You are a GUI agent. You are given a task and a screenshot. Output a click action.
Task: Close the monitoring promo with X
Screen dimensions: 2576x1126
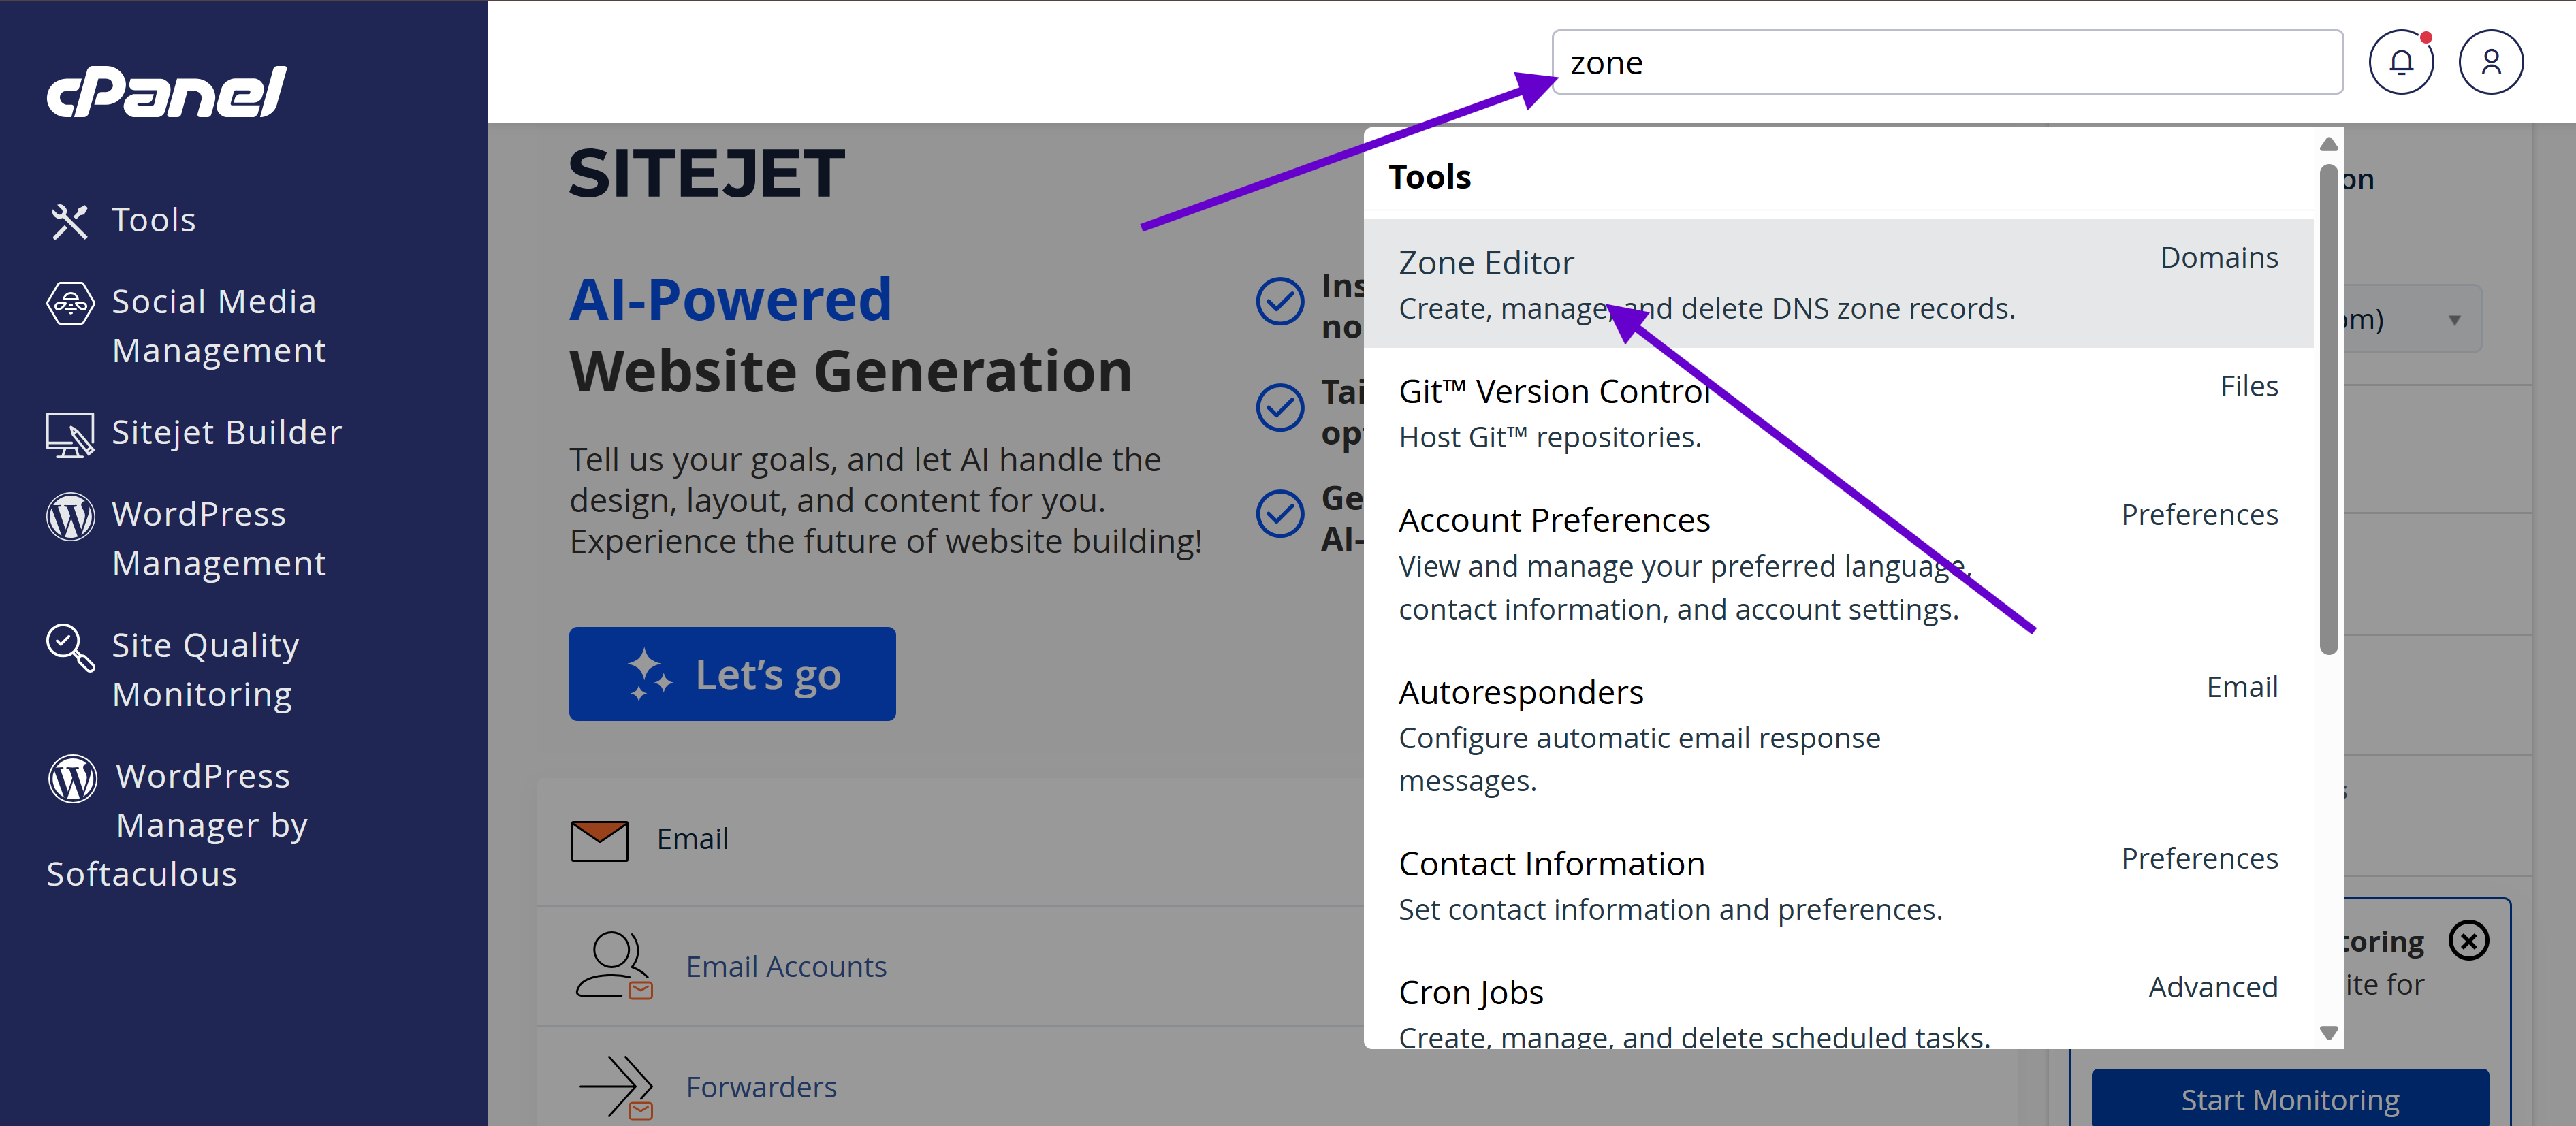pyautogui.click(x=2468, y=940)
